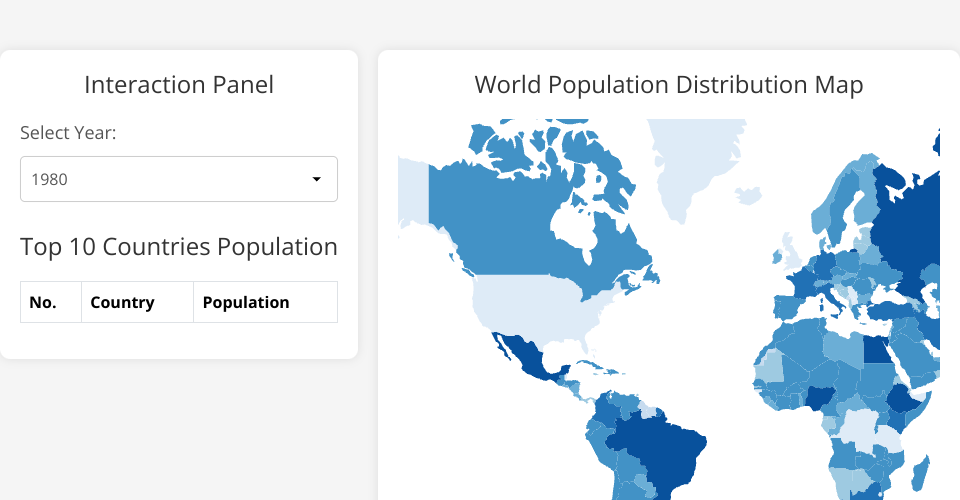Click the Interaction Panel heading
The width and height of the screenshot is (960, 500).
[179, 85]
